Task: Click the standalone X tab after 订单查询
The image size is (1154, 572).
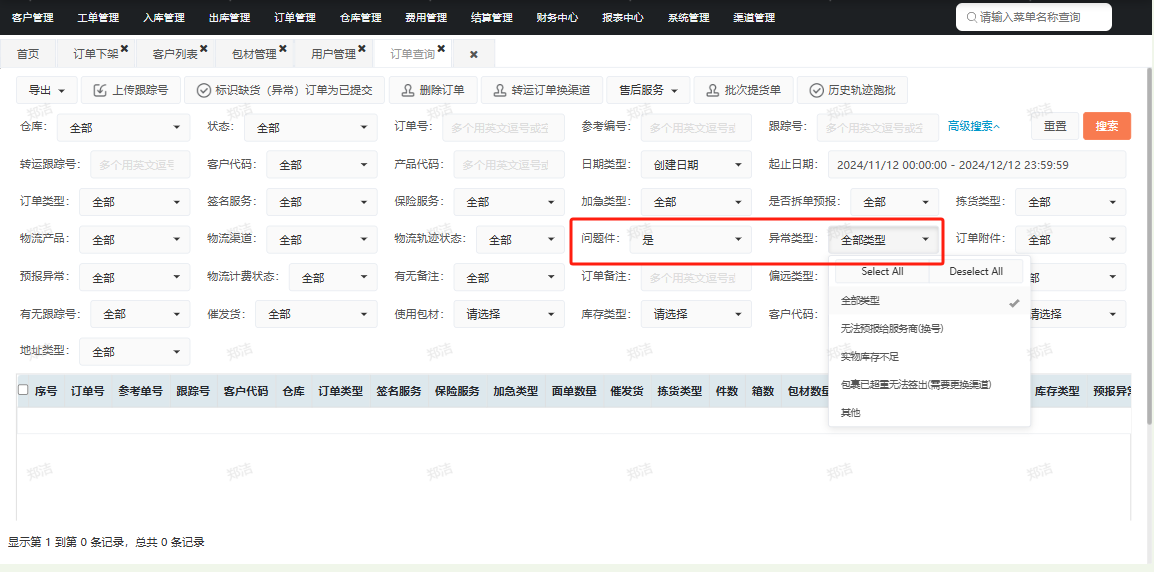Action: 474,54
